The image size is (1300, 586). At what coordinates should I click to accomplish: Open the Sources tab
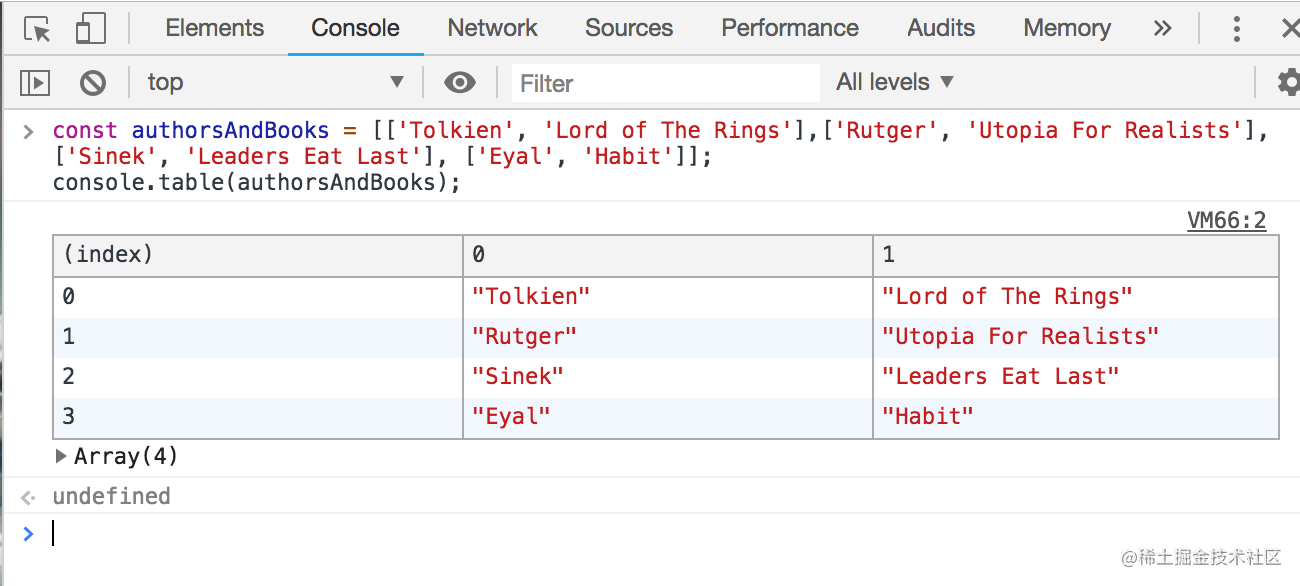click(x=629, y=29)
